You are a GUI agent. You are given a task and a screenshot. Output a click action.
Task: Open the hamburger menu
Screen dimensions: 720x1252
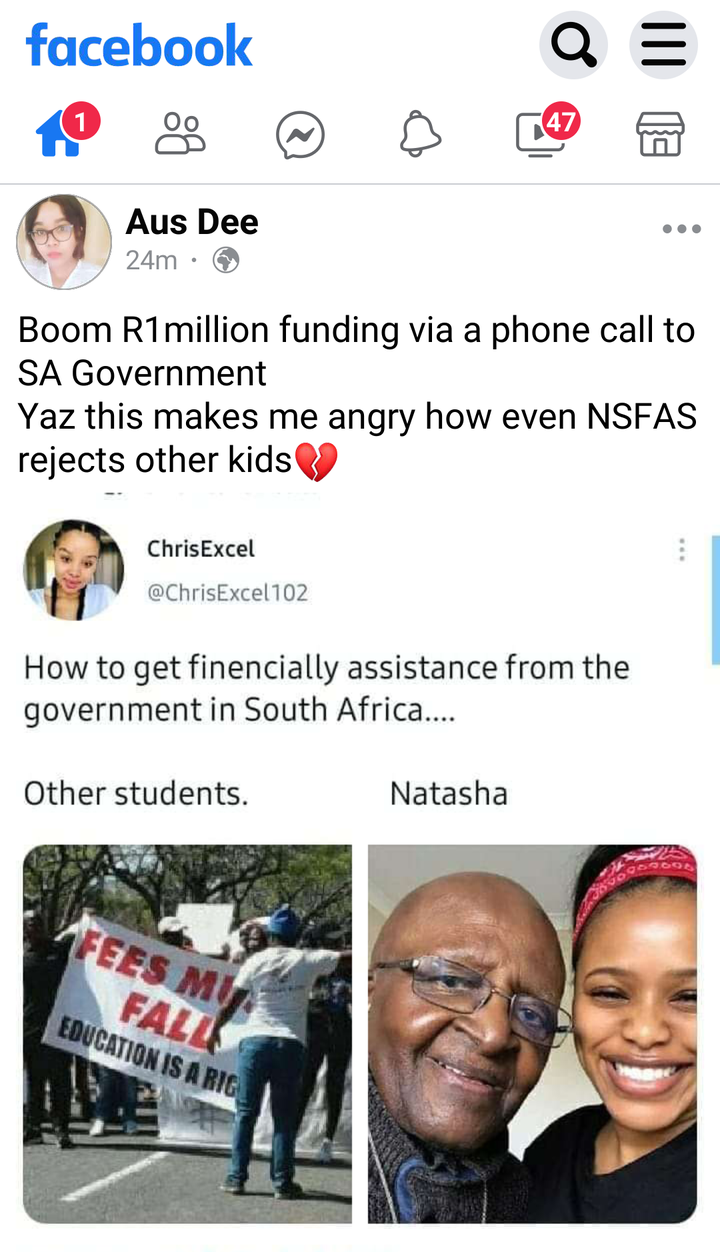point(663,44)
